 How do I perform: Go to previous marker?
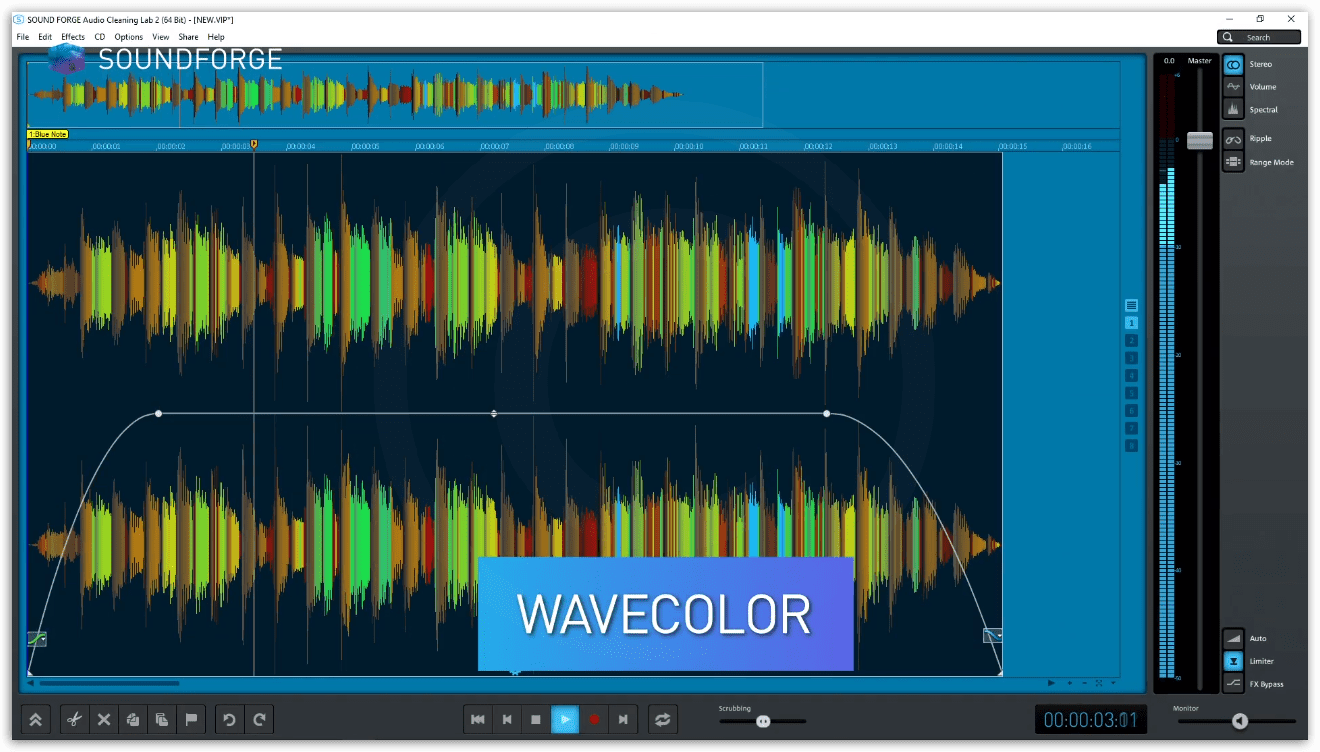(x=507, y=719)
